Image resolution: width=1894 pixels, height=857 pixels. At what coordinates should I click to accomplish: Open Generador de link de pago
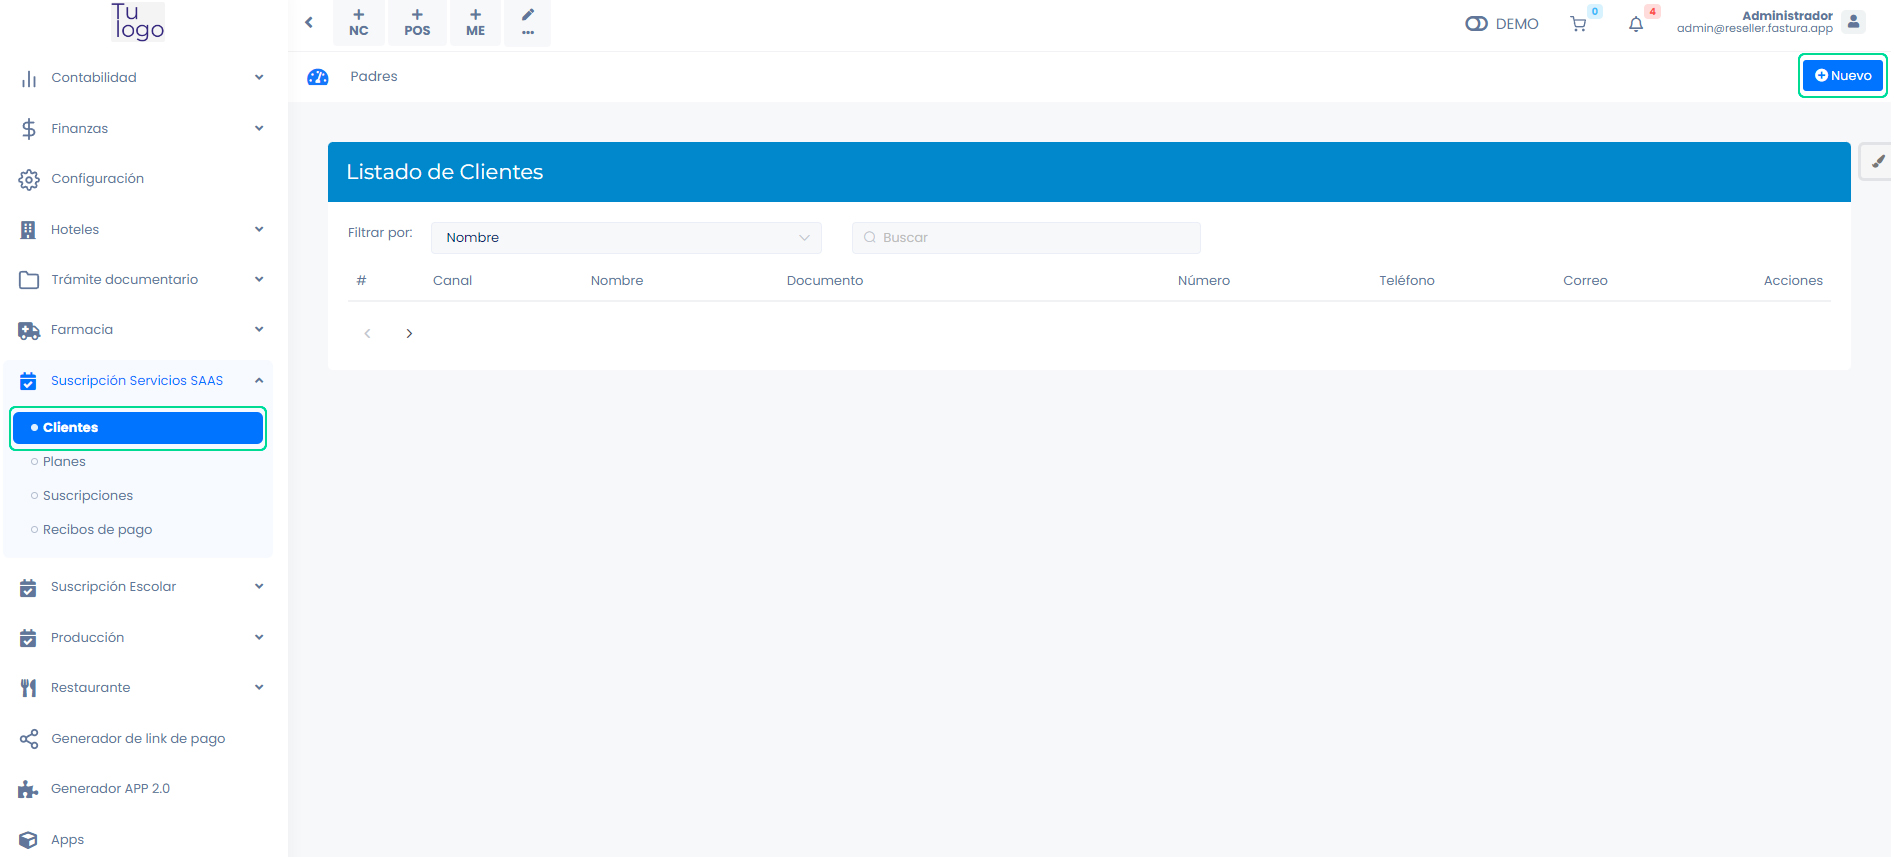point(138,739)
